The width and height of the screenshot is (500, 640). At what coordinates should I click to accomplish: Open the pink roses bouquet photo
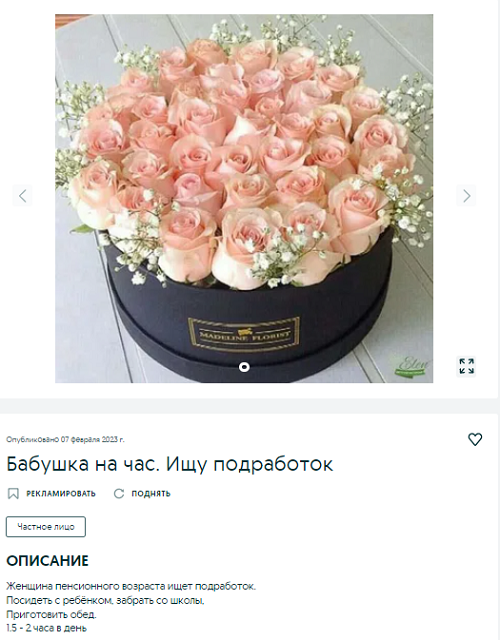[x=244, y=198]
